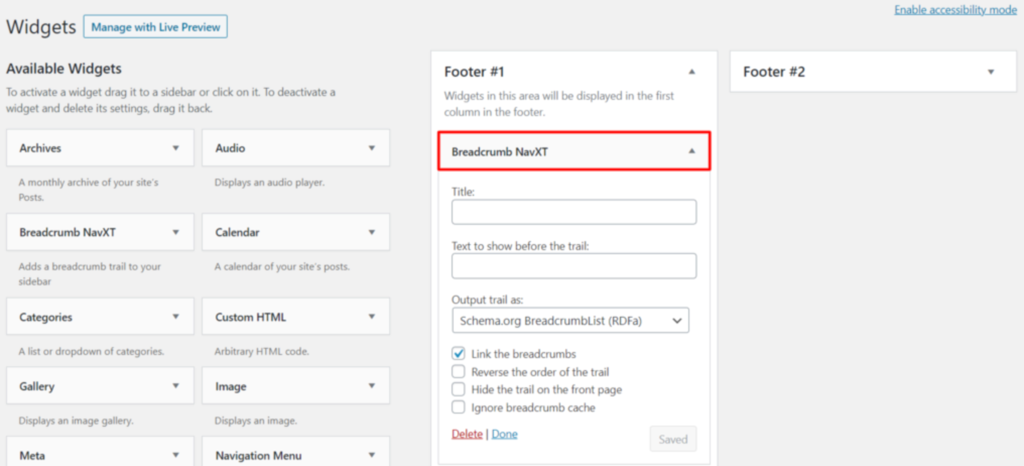Check Hide the trail on the front page
The image size is (1024, 466).
pos(459,390)
